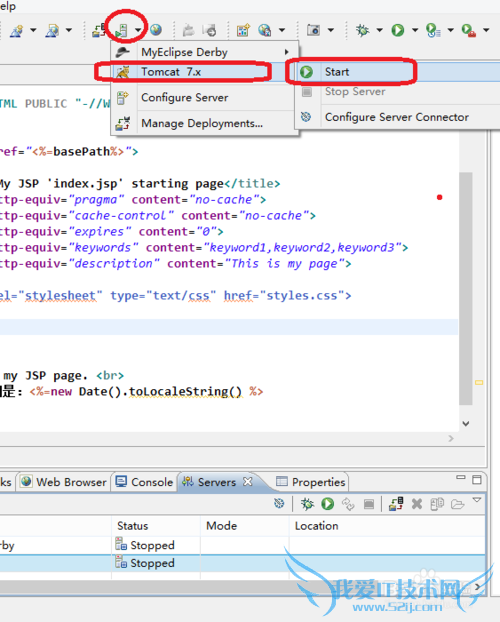
Task: Click Configure Server Connector in submenu
Action: pyautogui.click(x=398, y=117)
